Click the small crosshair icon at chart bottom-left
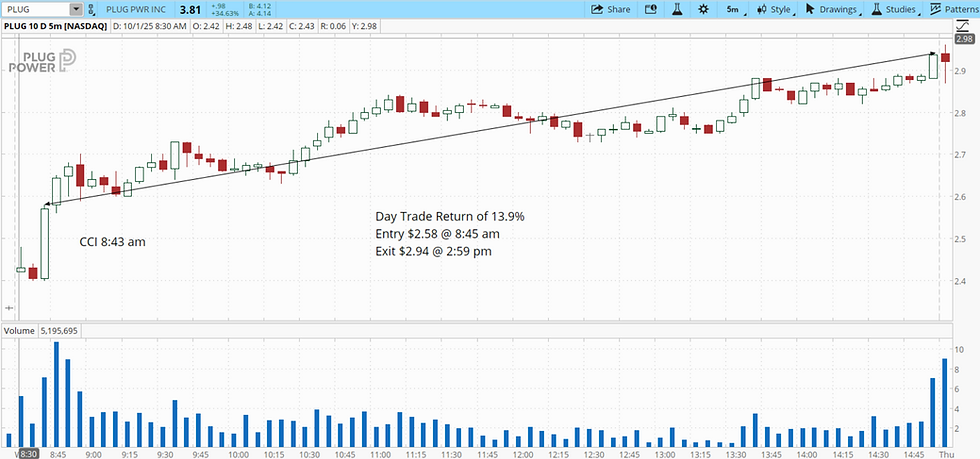The image size is (980, 459). coord(9,308)
